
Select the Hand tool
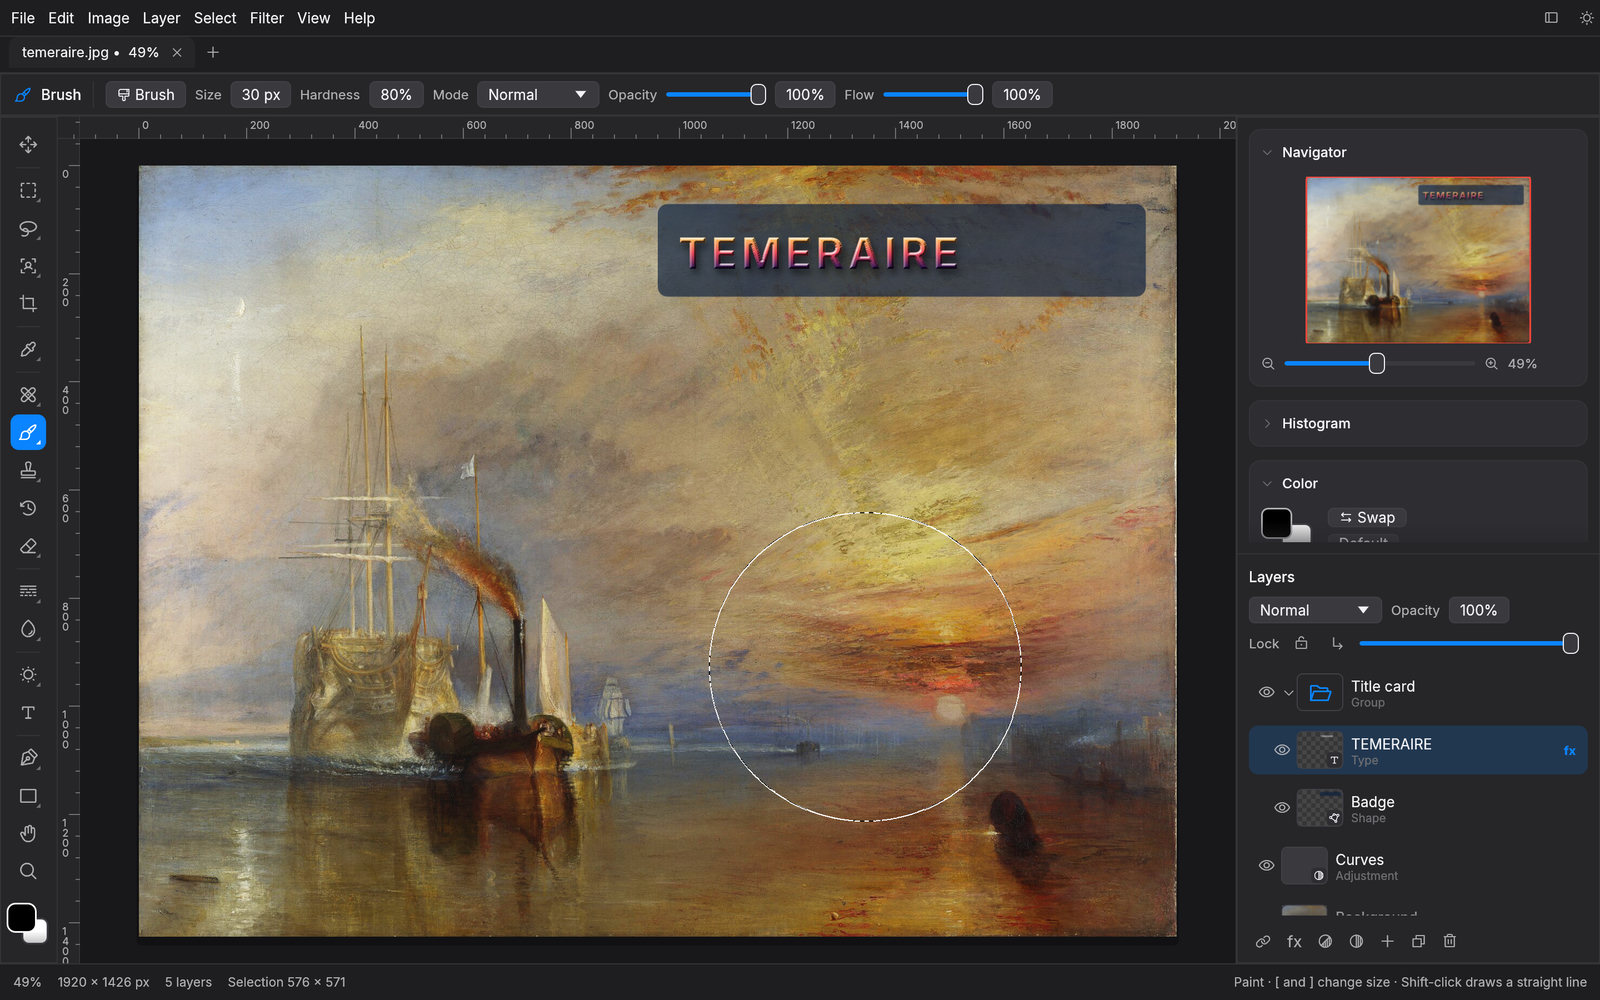coord(28,833)
